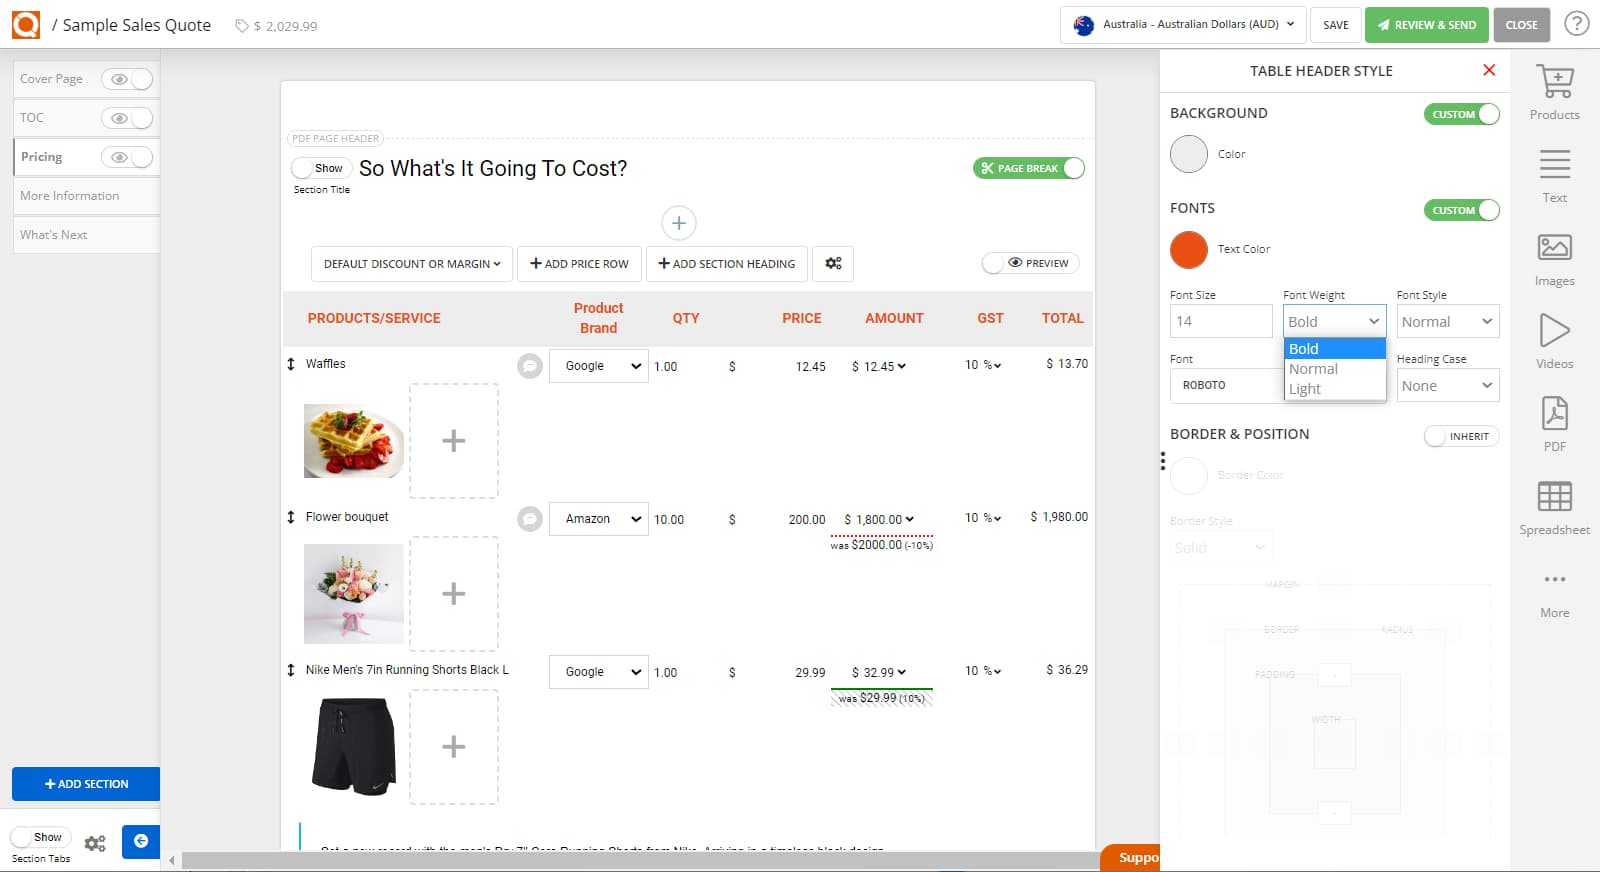1600x872 pixels.
Task: Toggle TOC visibility switch
Action: point(127,118)
